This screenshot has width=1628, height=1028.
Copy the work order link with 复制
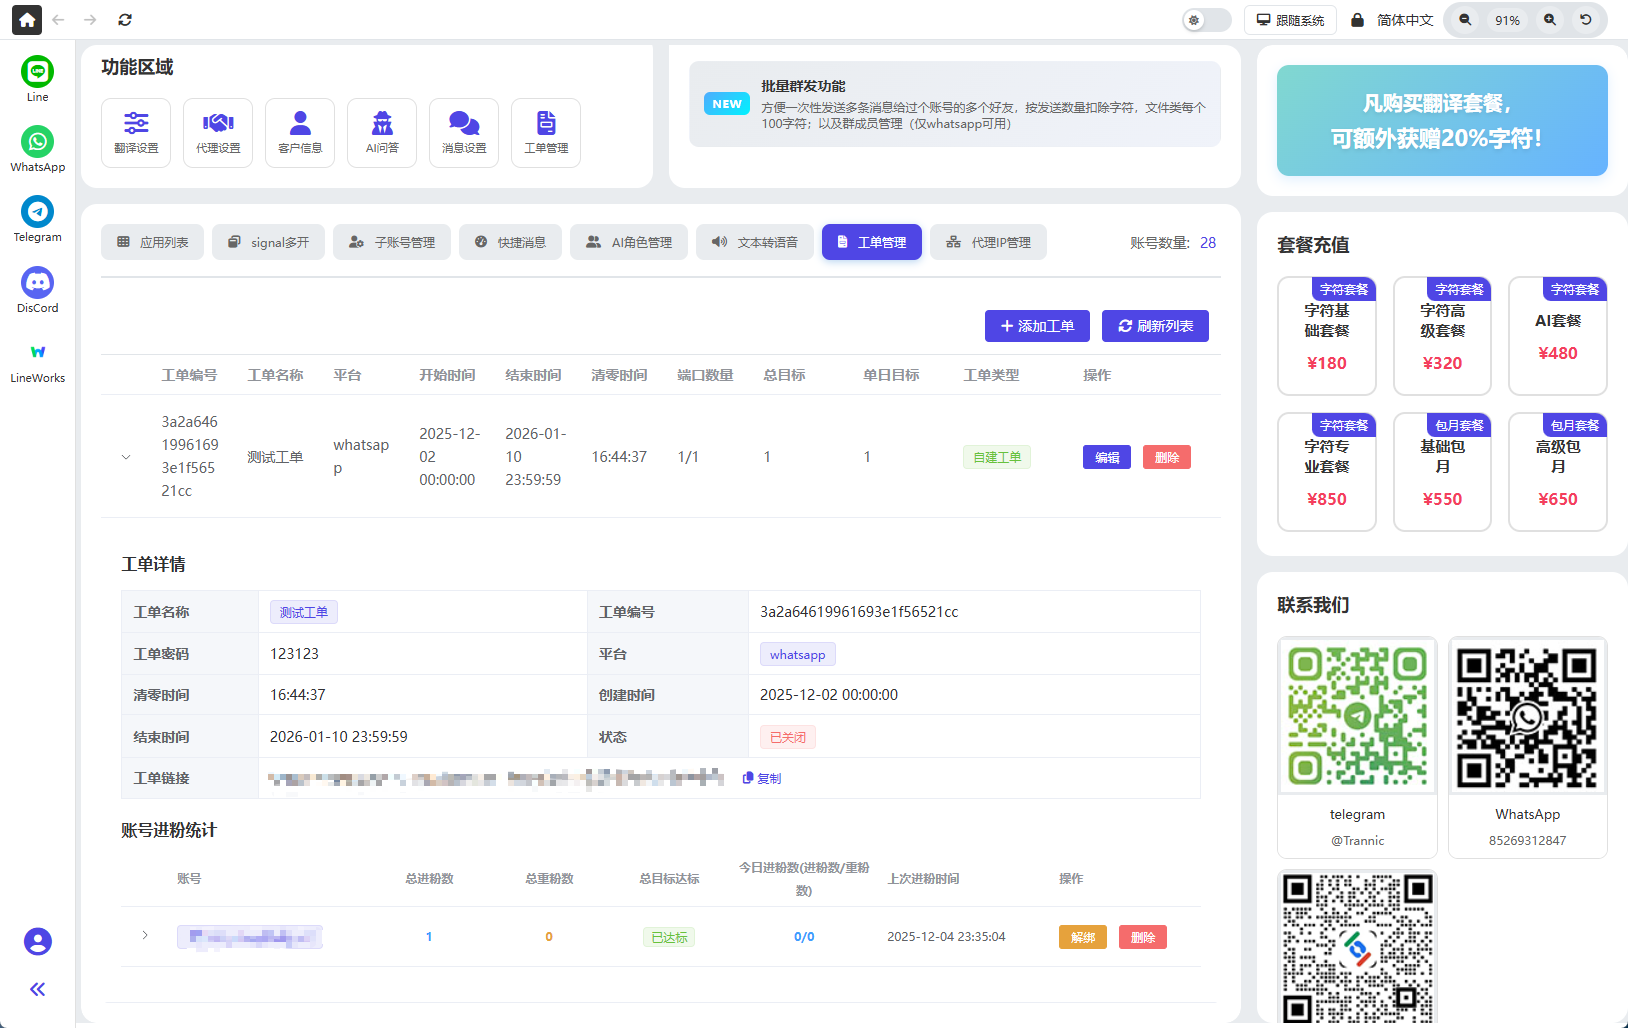pos(762,778)
